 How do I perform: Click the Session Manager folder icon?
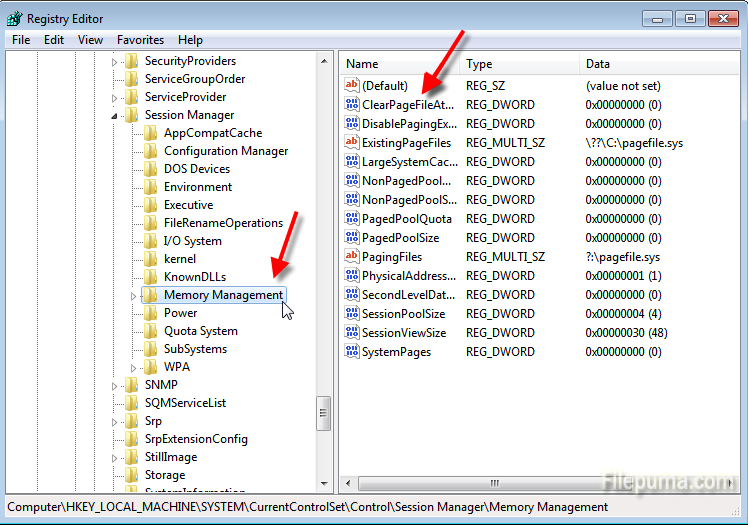point(131,115)
